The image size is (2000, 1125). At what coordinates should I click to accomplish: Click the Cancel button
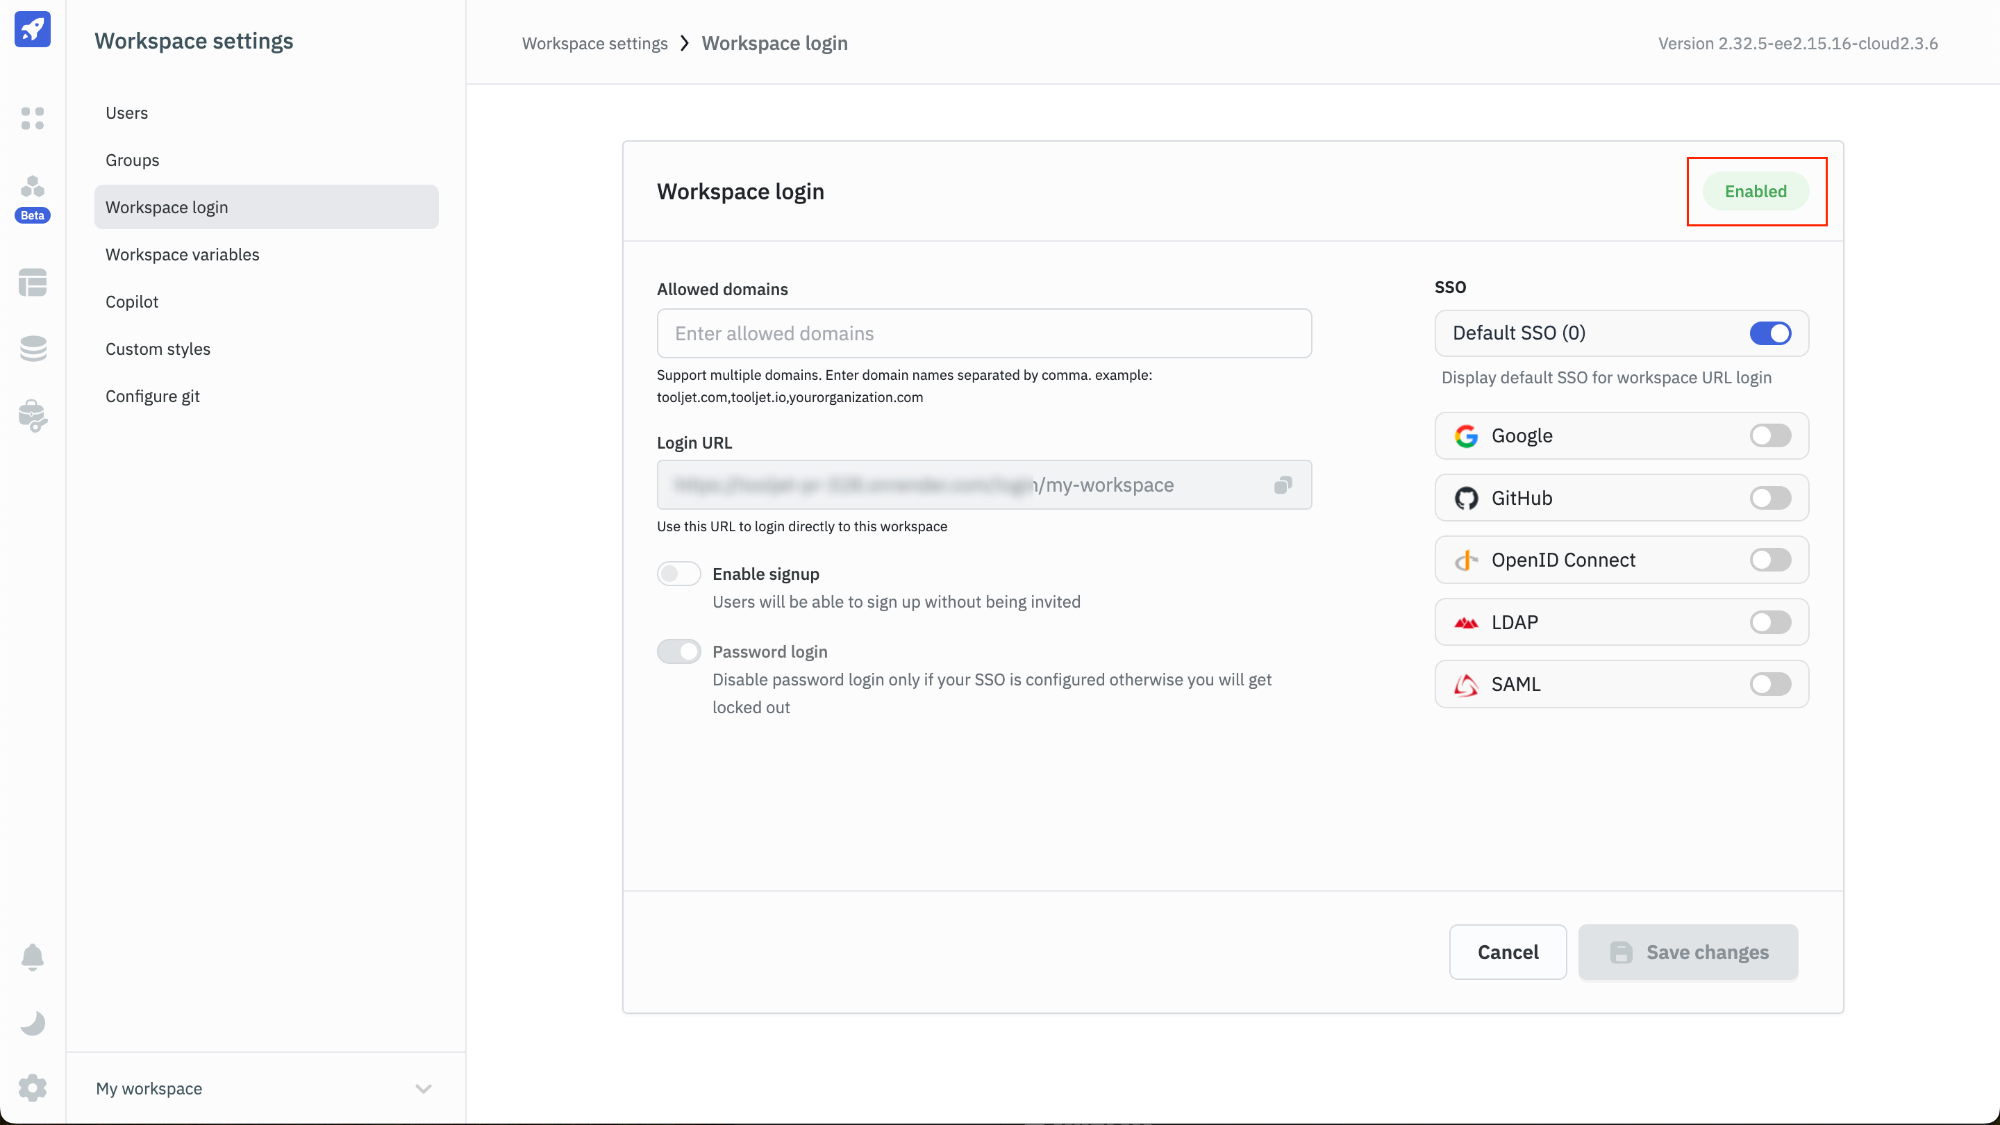(x=1507, y=952)
